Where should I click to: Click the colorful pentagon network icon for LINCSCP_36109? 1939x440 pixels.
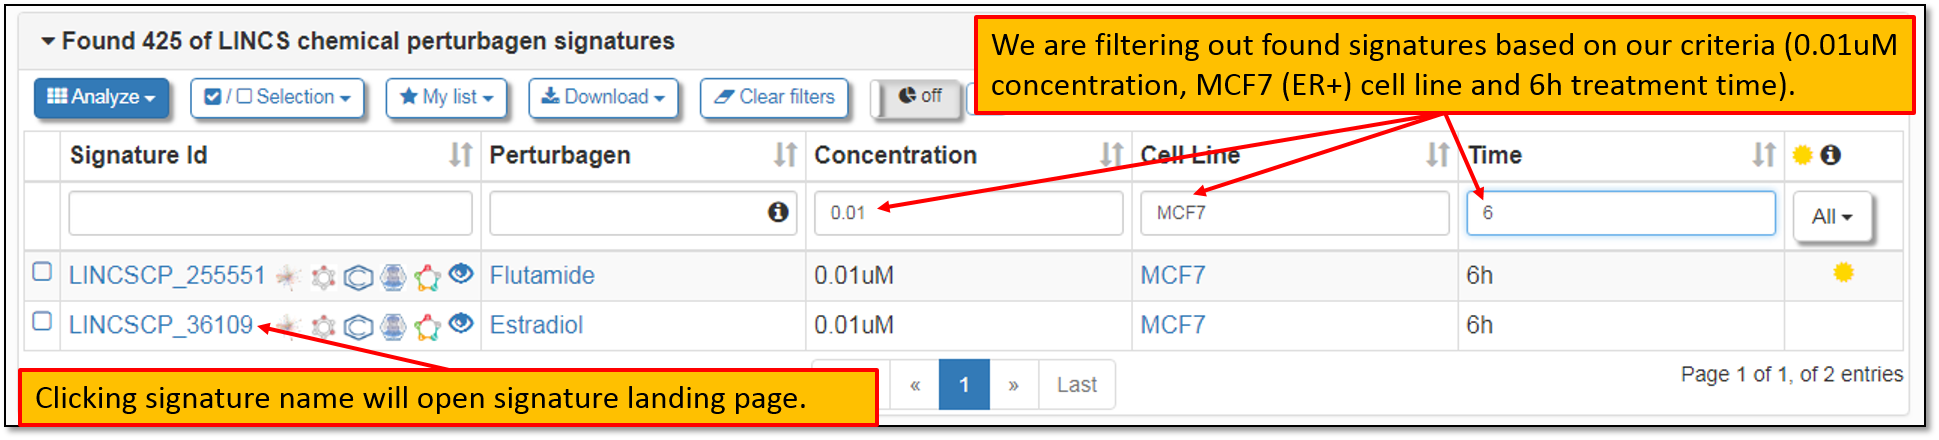point(427,327)
